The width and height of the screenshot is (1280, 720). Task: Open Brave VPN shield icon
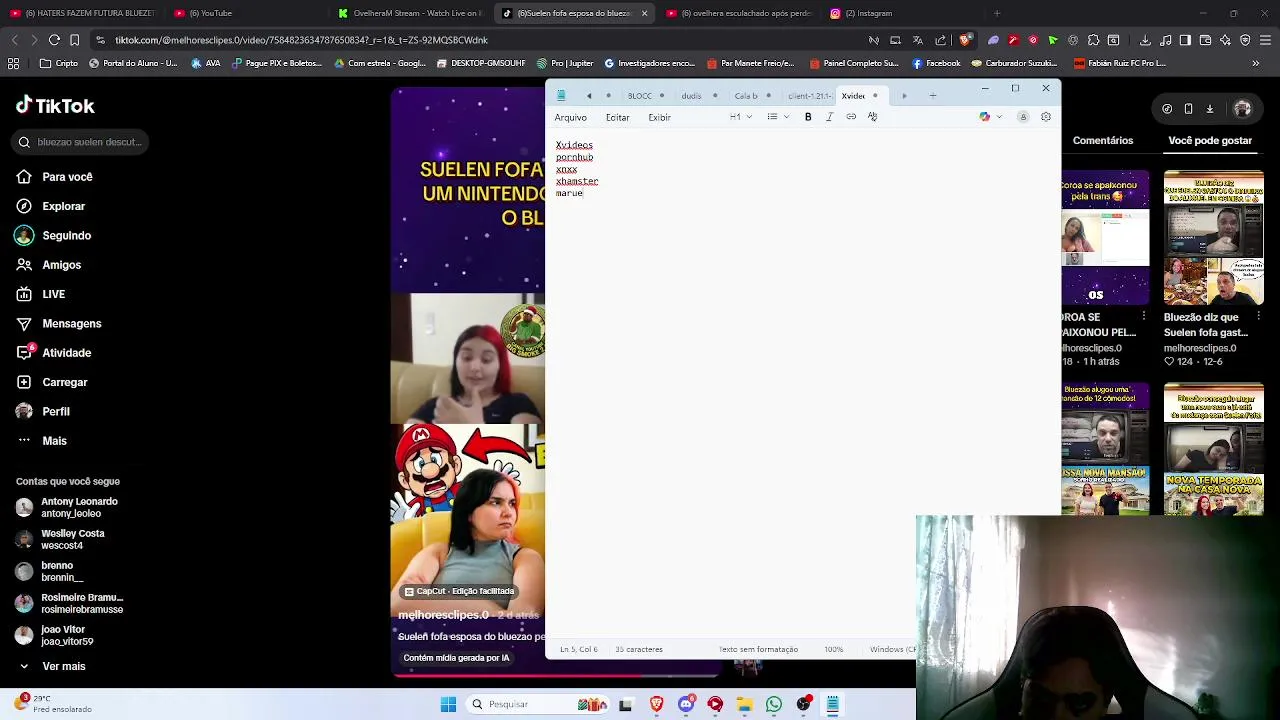[x=1245, y=40]
